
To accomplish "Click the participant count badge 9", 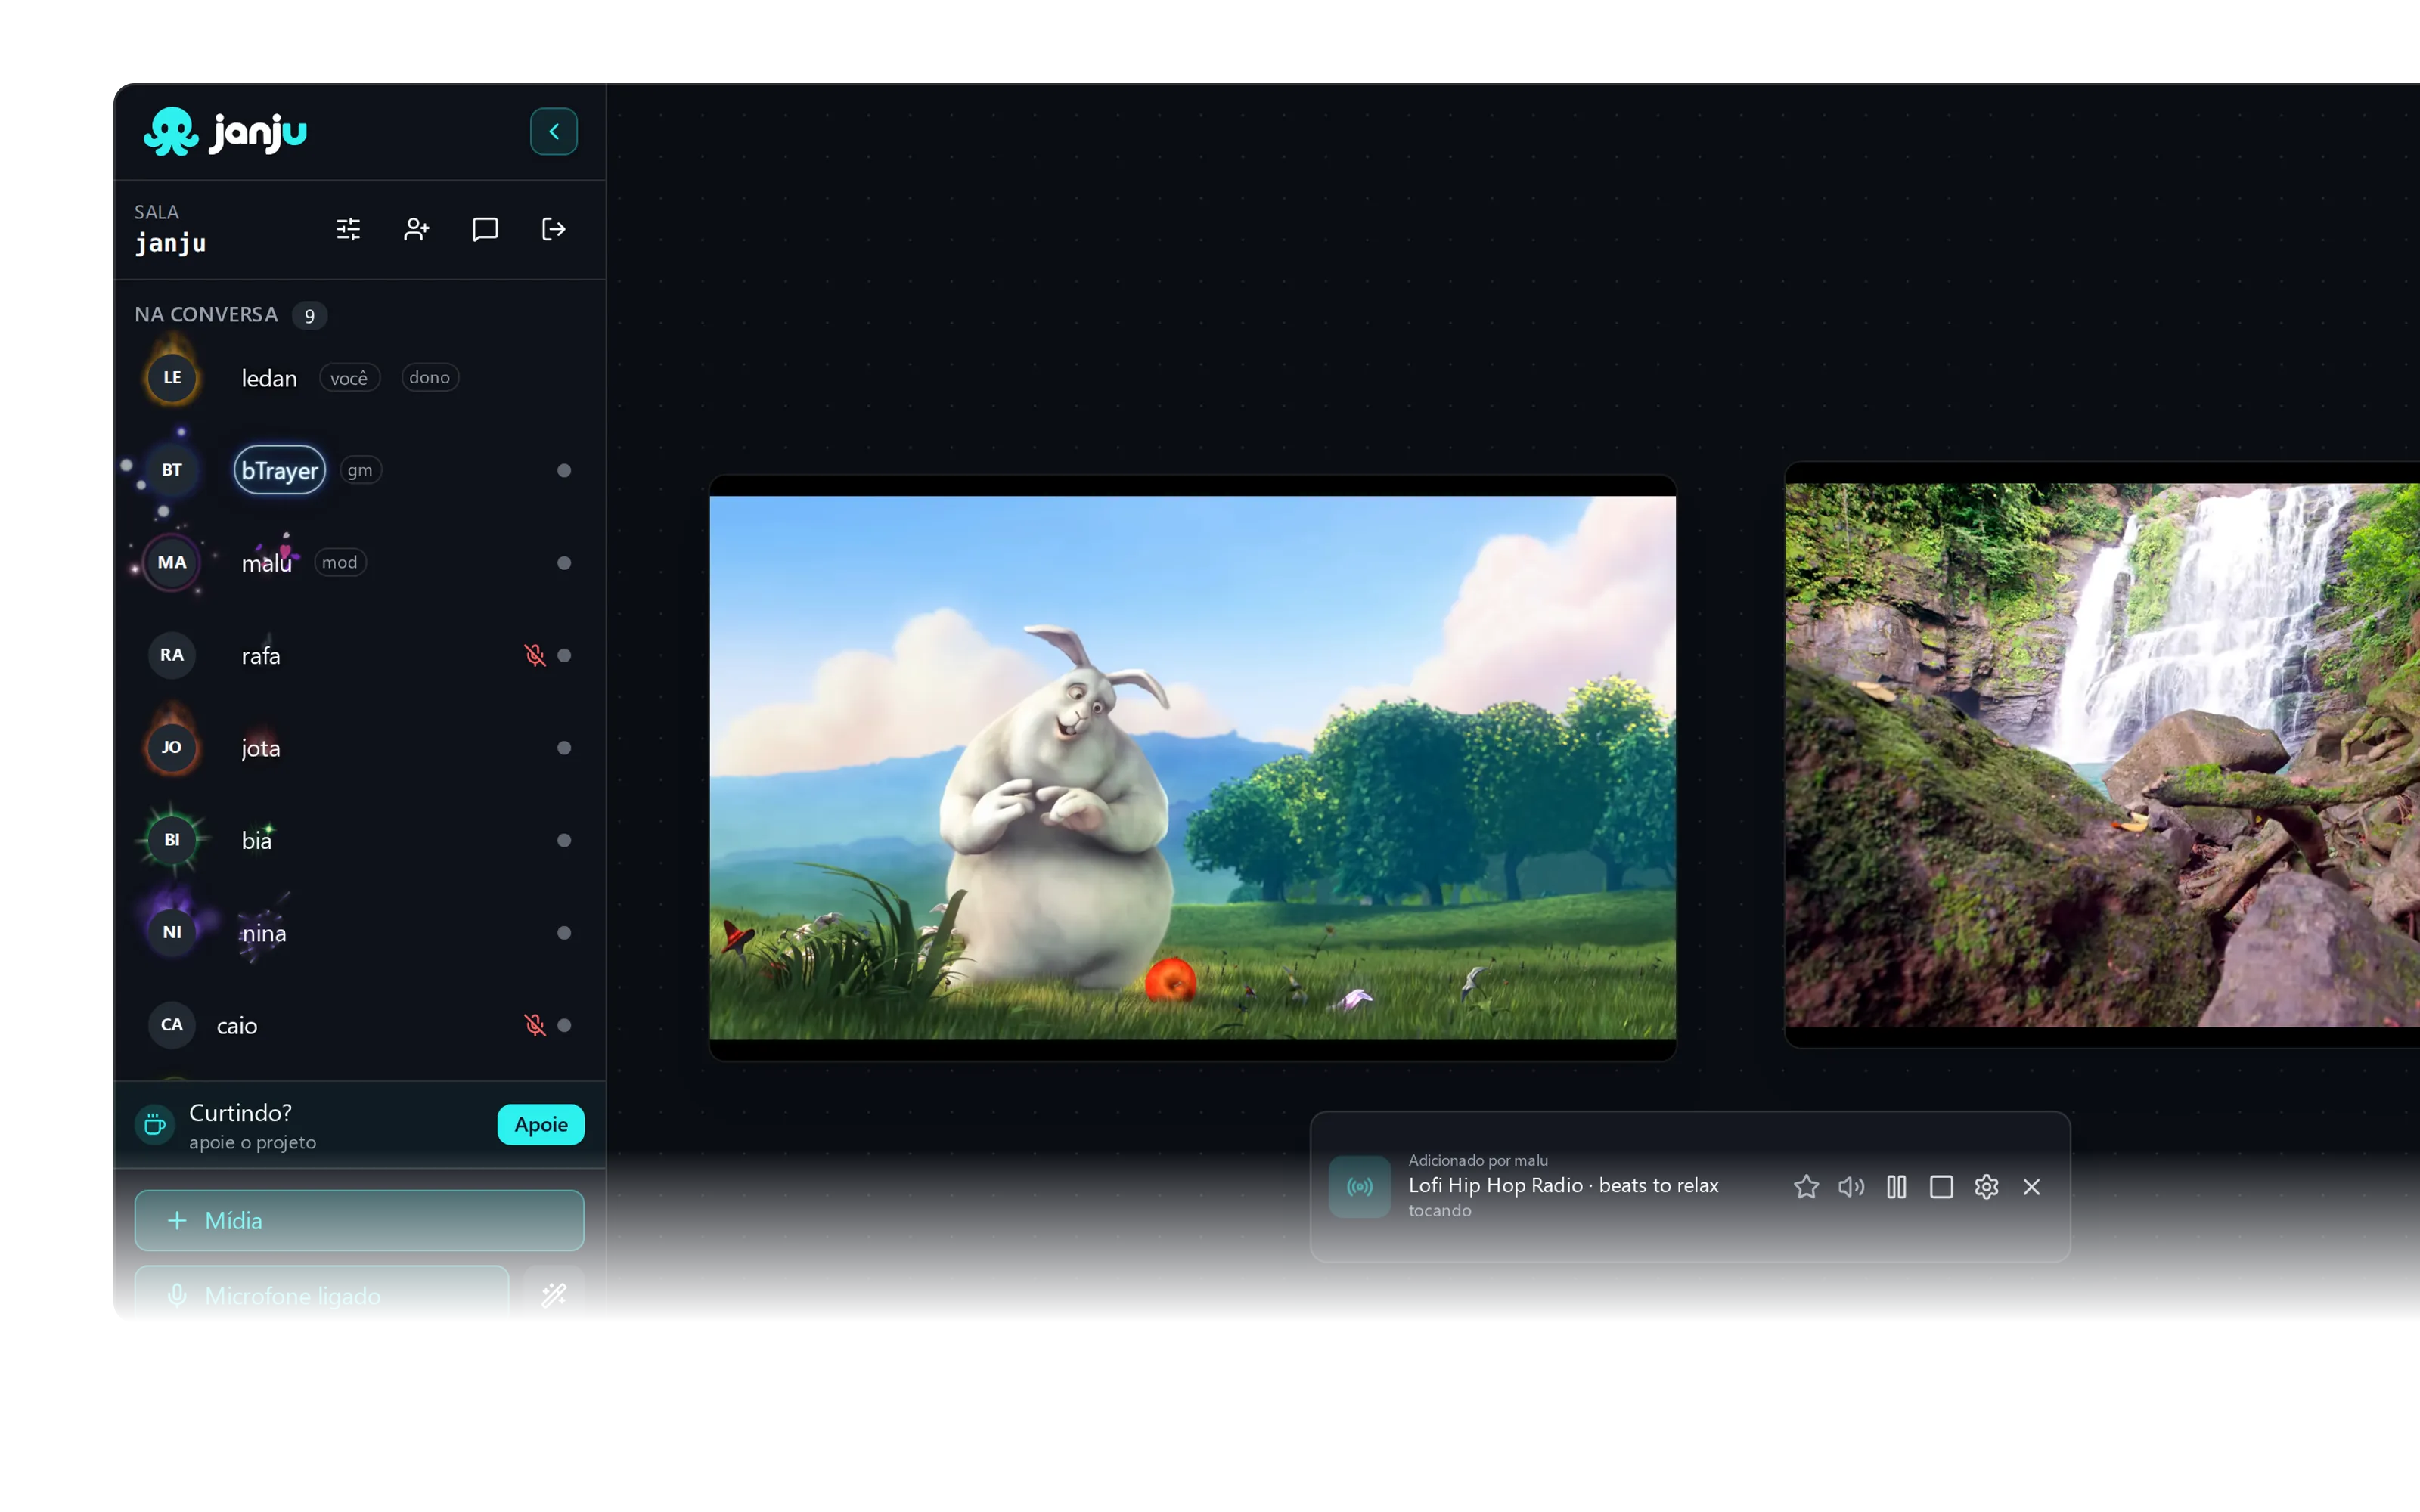I will [x=309, y=316].
